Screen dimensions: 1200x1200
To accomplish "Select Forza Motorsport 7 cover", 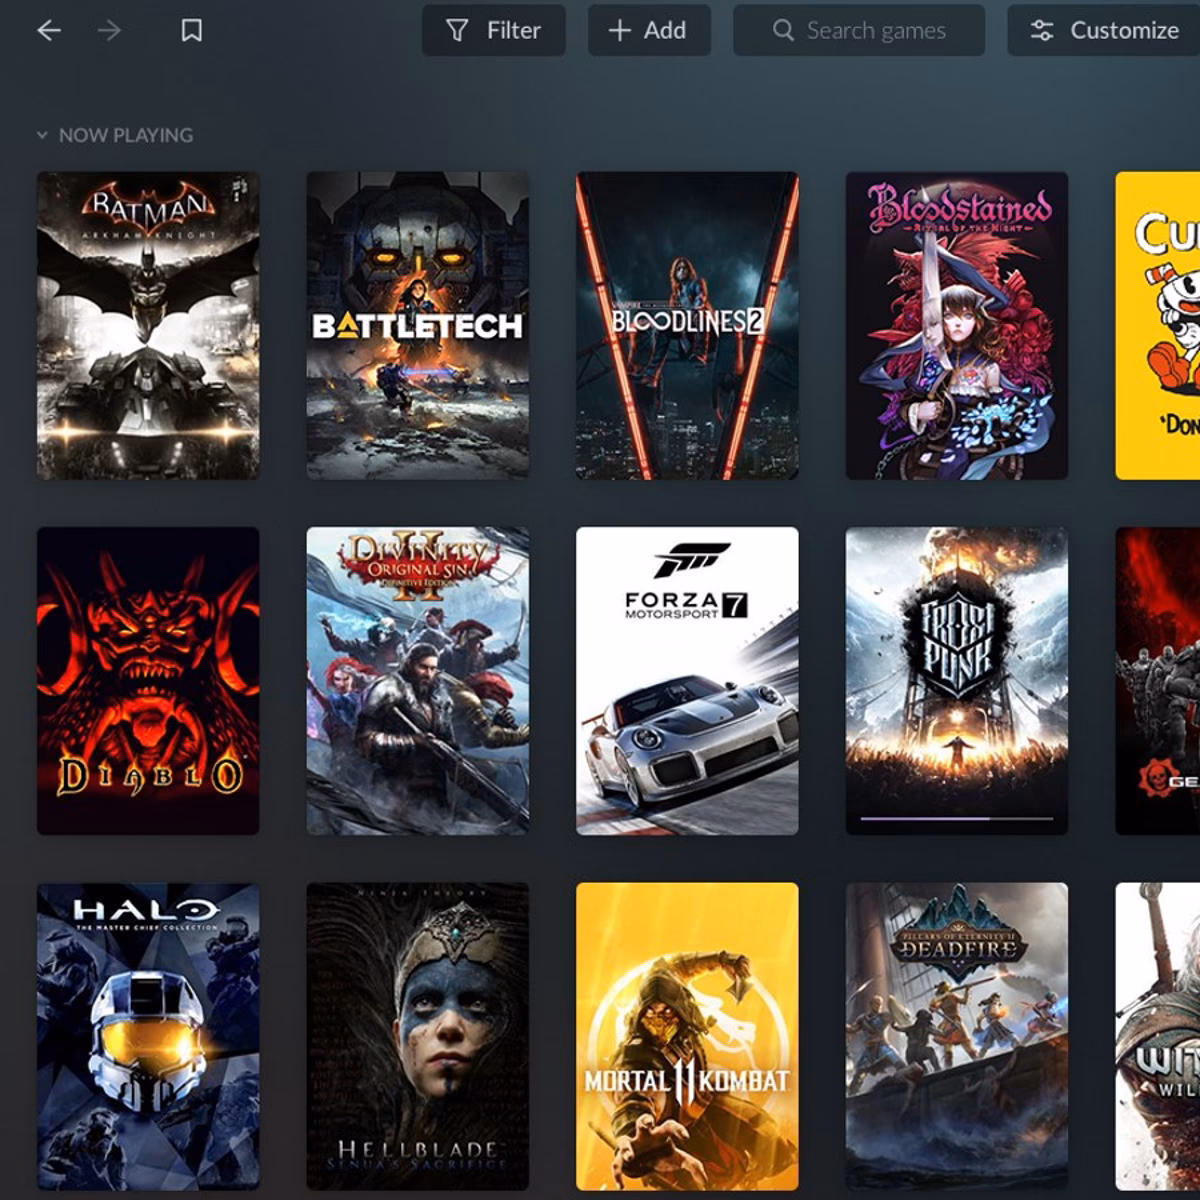I will tap(687, 681).
